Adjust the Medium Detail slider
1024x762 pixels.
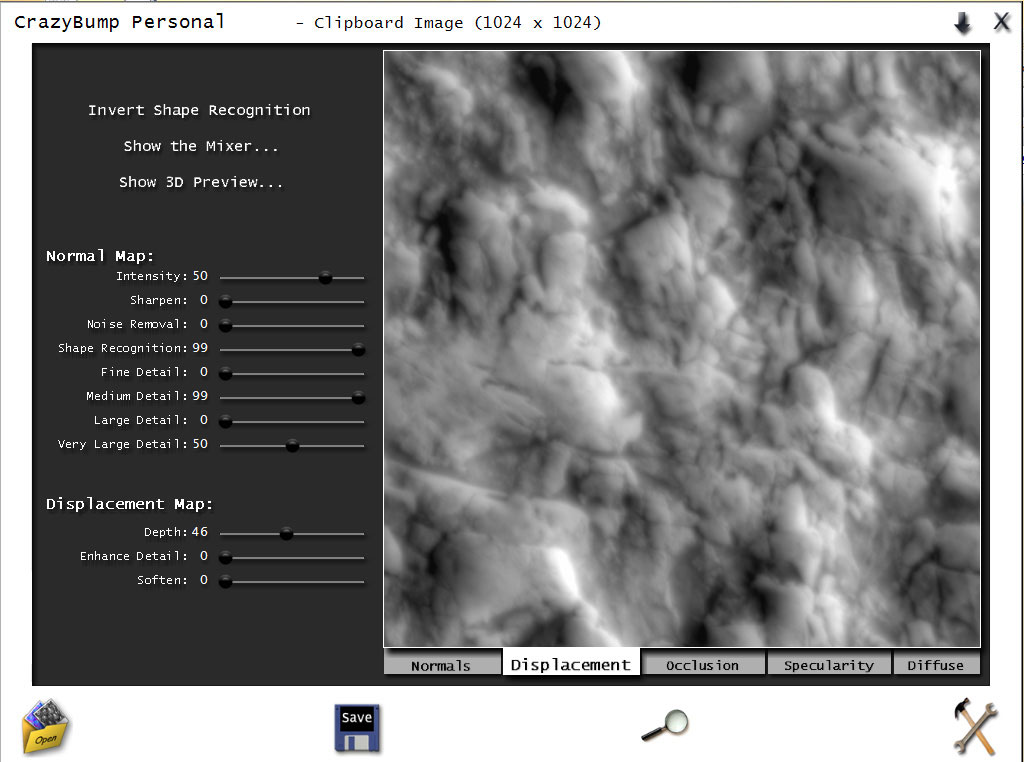(358, 397)
